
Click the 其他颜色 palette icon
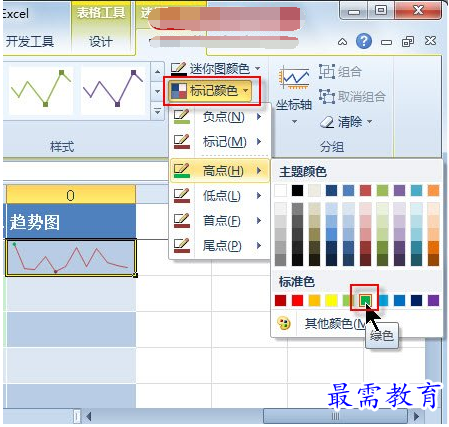coord(284,323)
